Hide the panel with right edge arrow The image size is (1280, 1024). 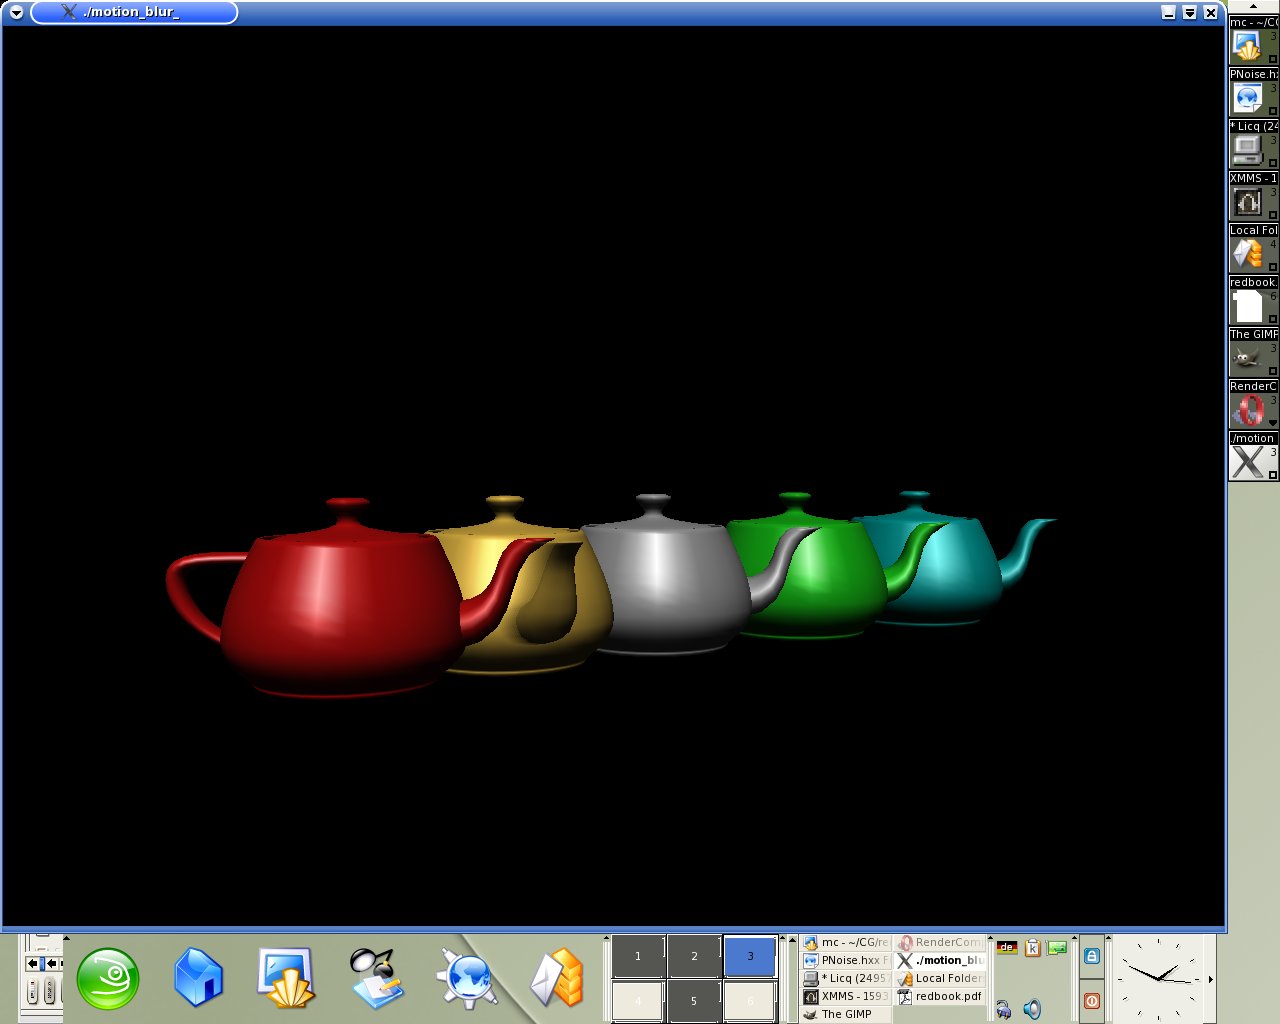[x=1211, y=979]
